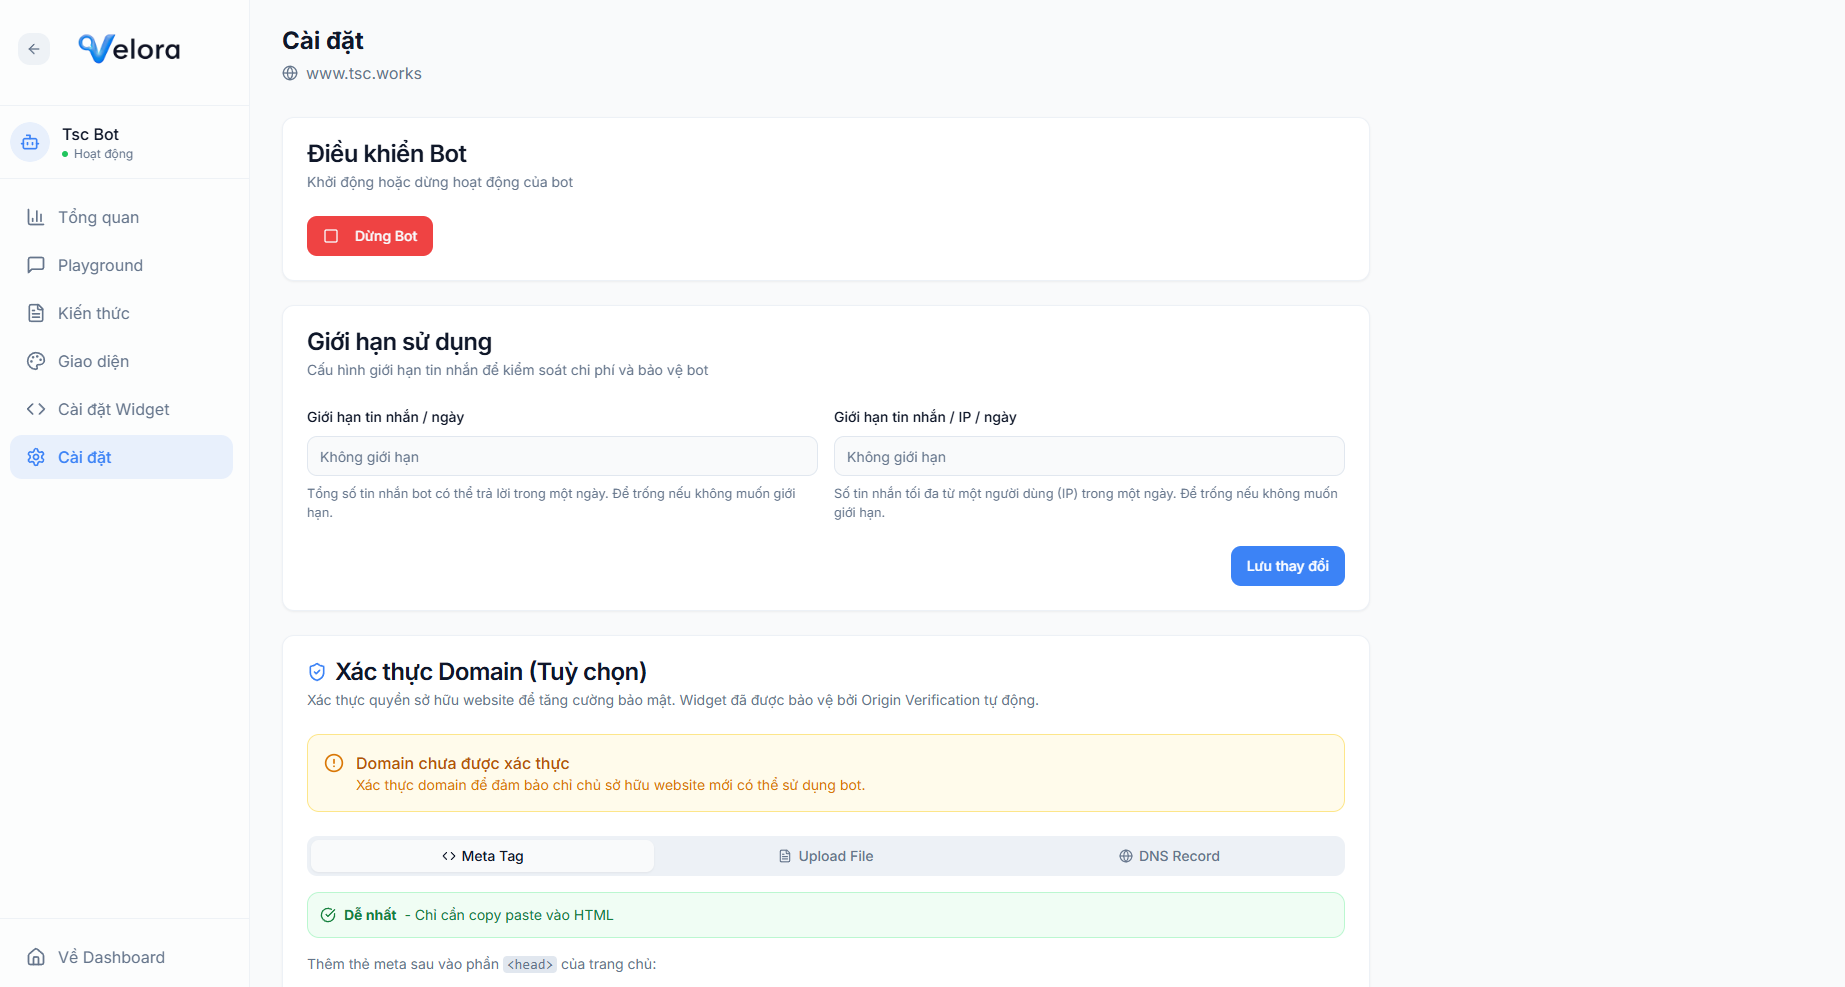This screenshot has height=987, width=1845.
Task: Click the Cài đặt gear icon
Action: coord(36,457)
